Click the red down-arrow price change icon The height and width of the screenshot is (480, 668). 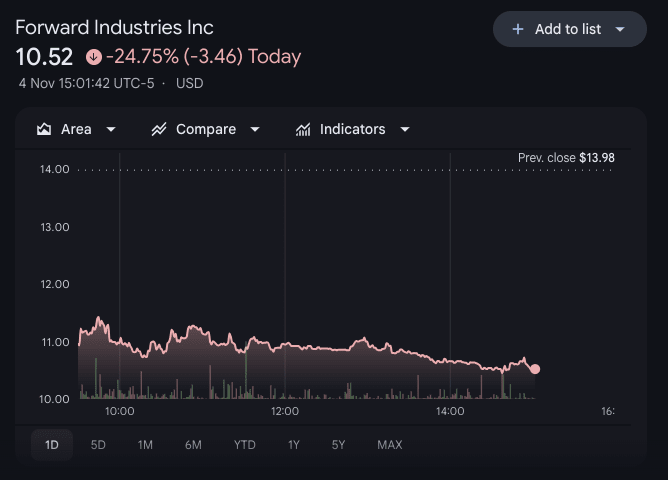94,57
